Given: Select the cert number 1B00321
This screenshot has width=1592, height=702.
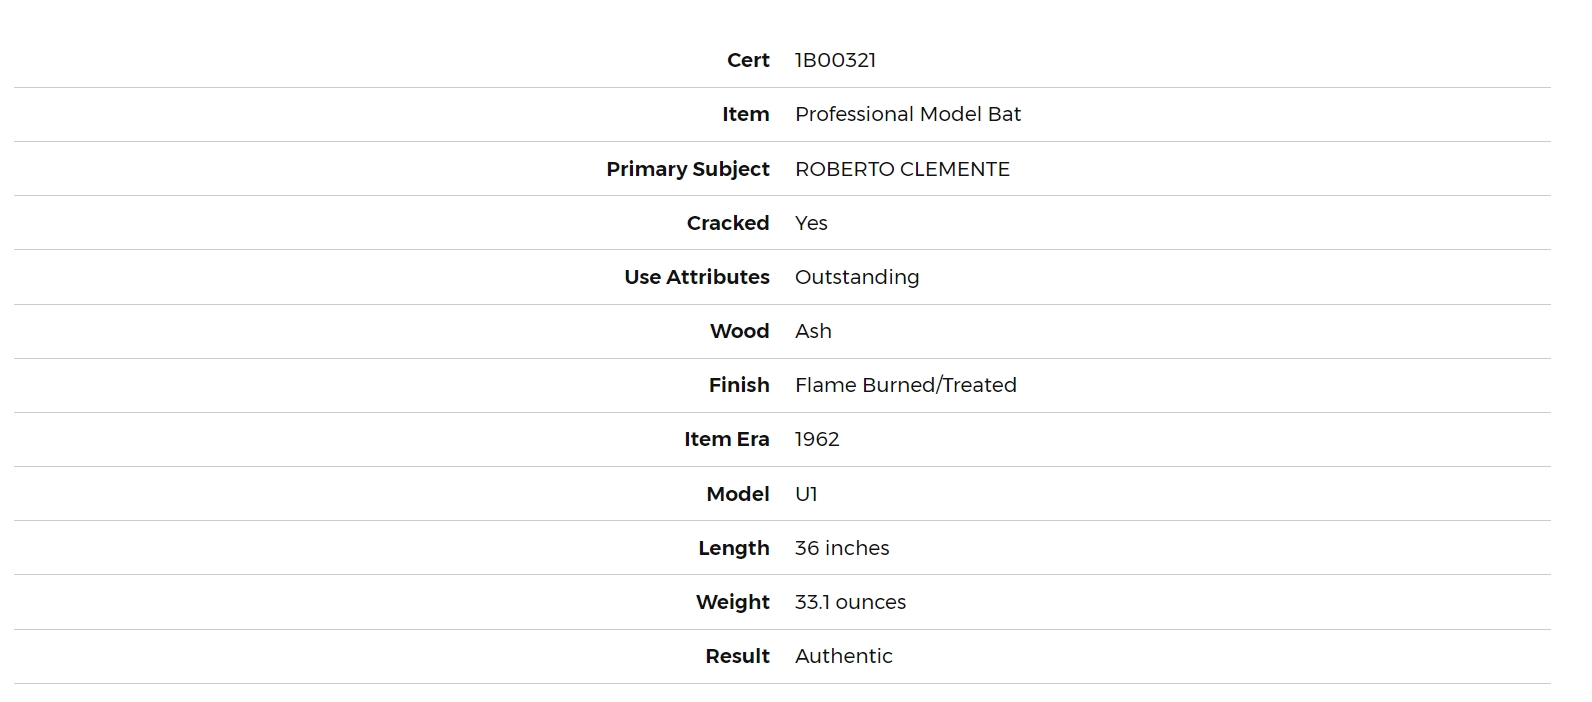Looking at the screenshot, I should pyautogui.click(x=835, y=60).
